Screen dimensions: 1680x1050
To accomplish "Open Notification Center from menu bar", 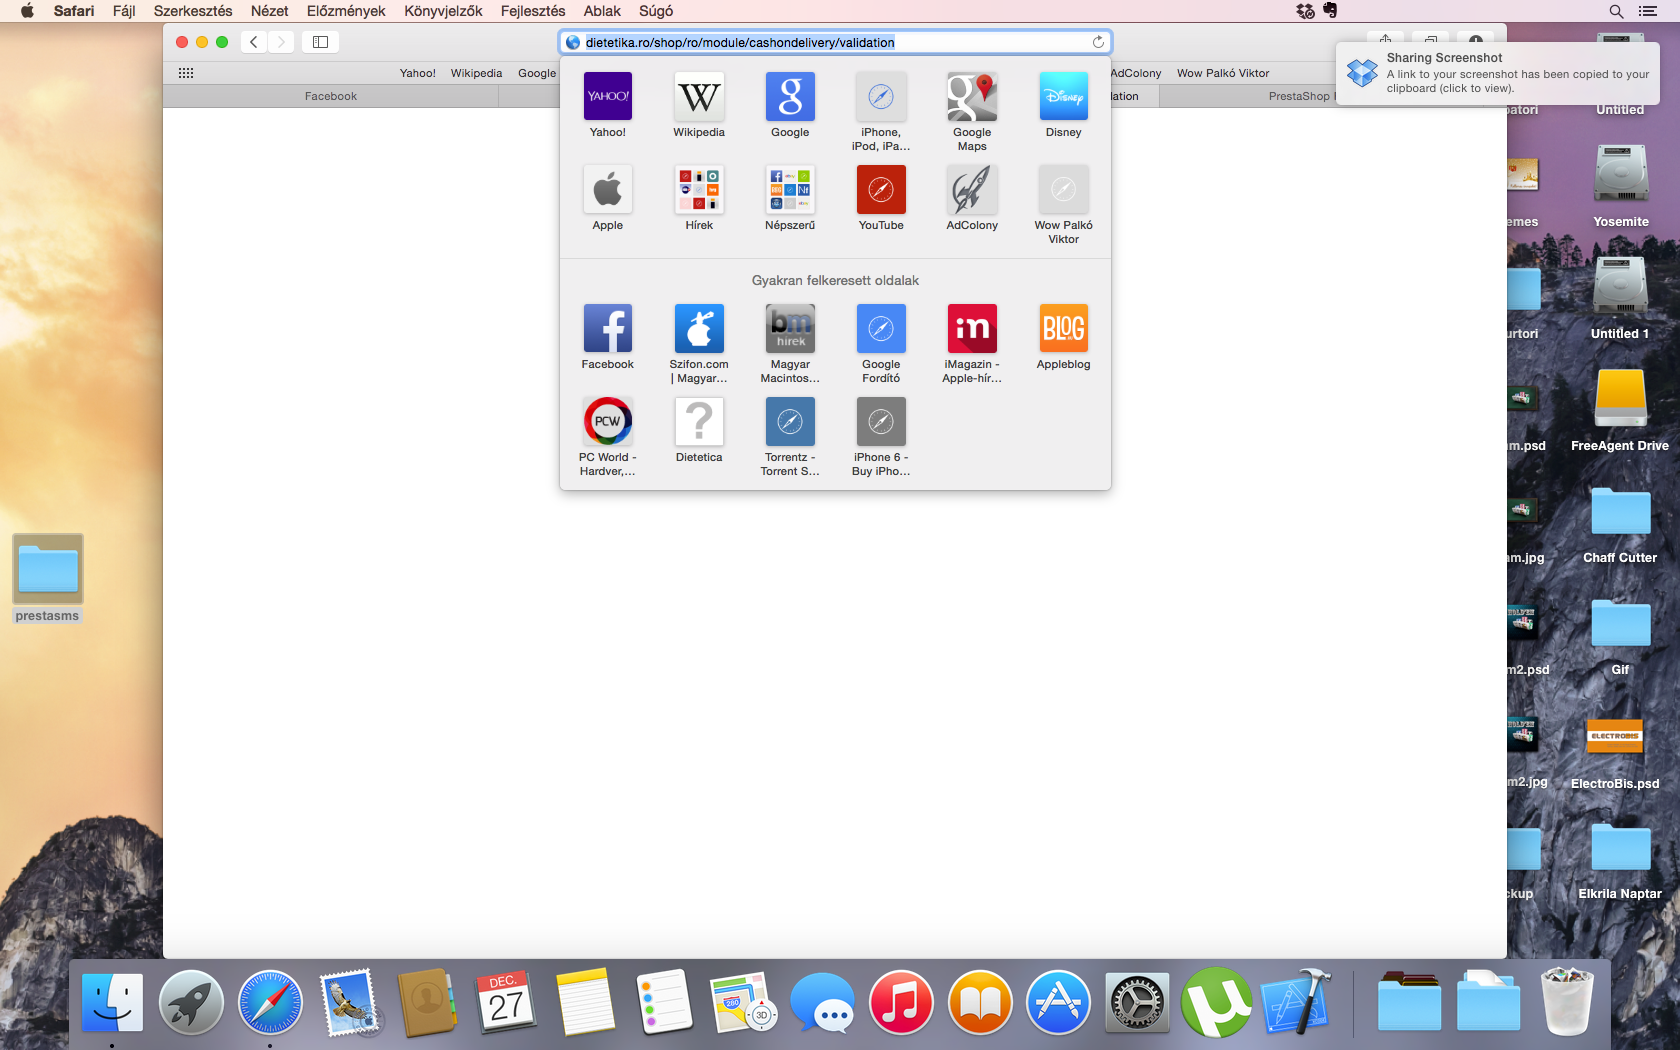I will (x=1648, y=11).
